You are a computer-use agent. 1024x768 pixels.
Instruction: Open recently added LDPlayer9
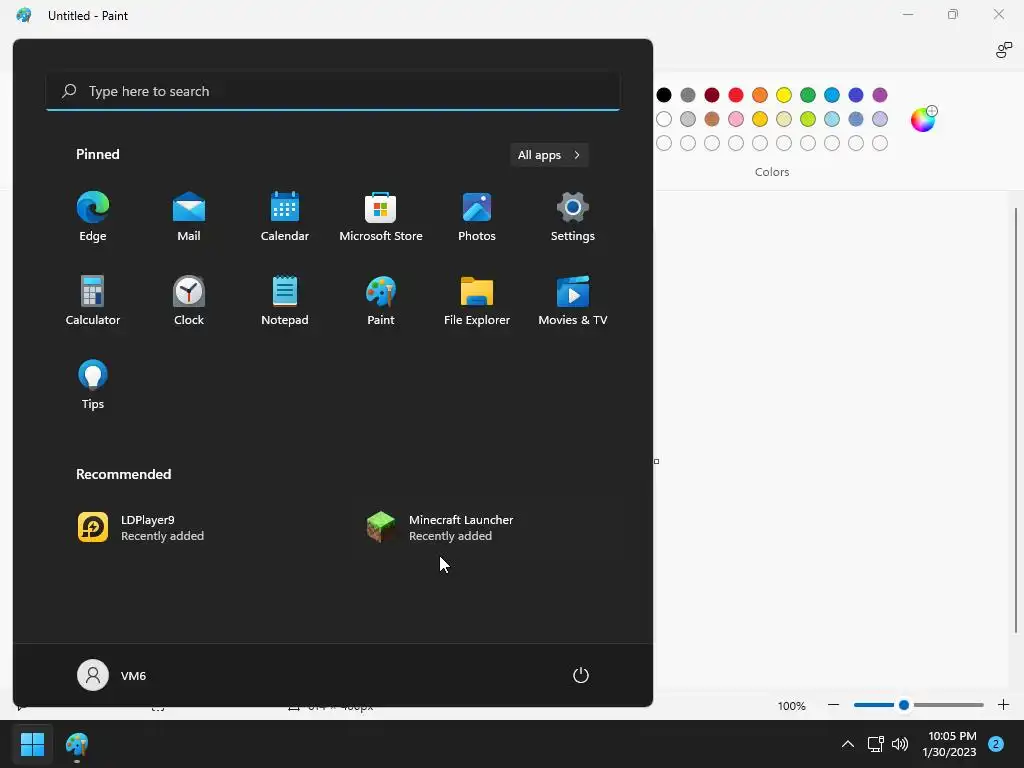pos(200,528)
